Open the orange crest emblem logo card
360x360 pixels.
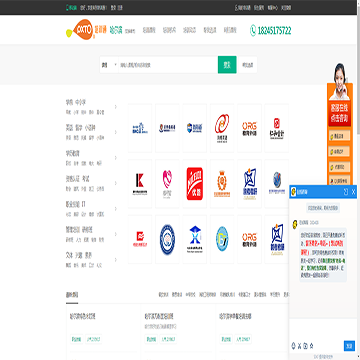coord(222,184)
